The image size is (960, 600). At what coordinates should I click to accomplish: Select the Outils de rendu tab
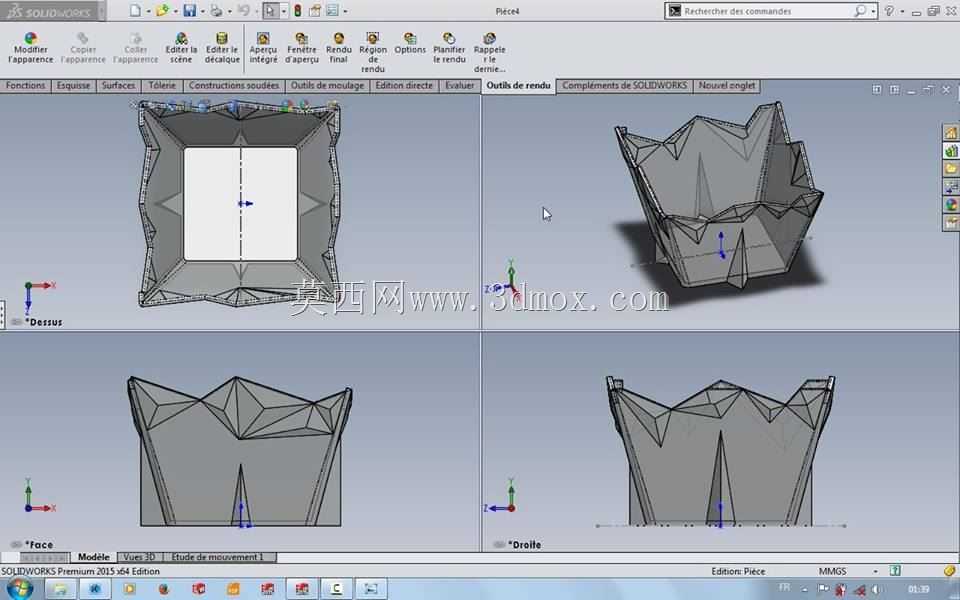tap(519, 86)
